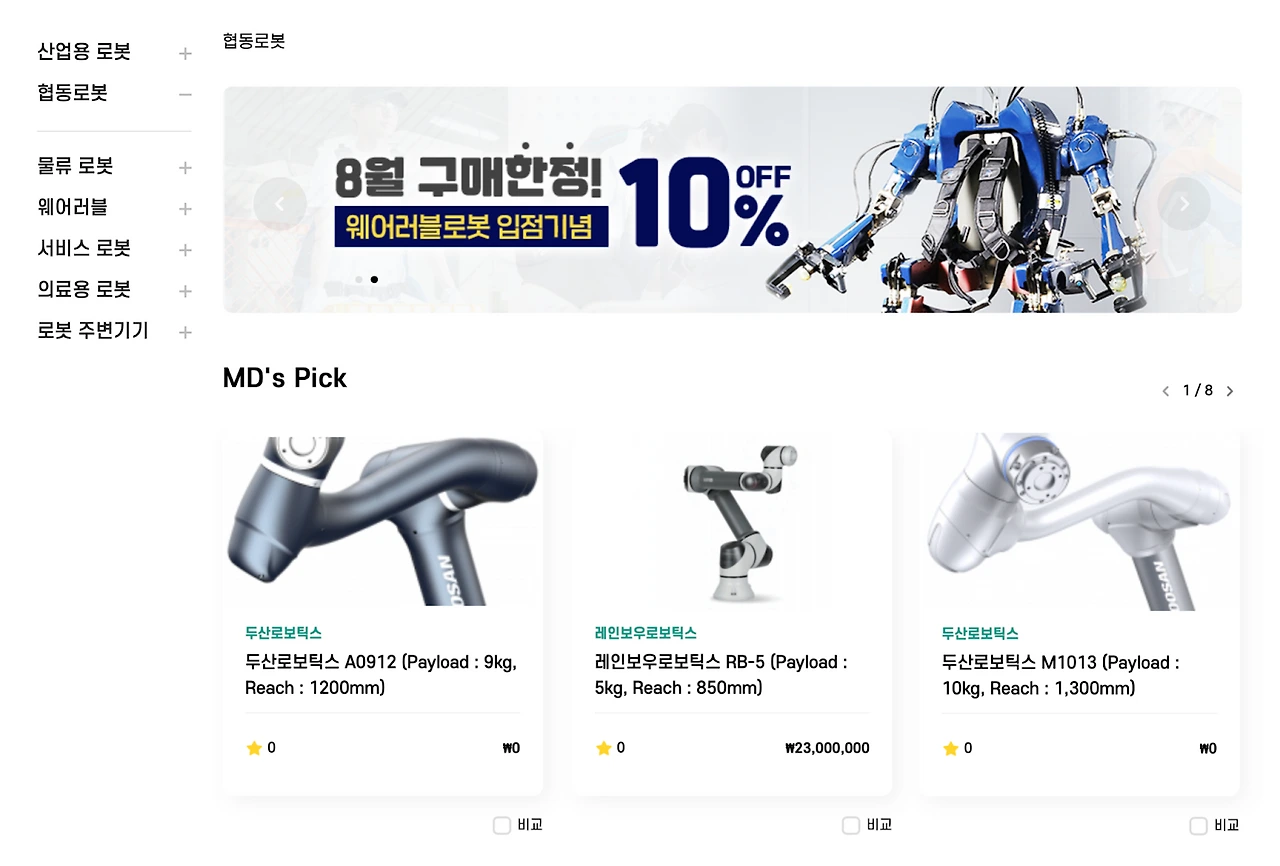The width and height of the screenshot is (1280, 866).
Task: Advance banner with the next slide arrow
Action: click(1184, 204)
